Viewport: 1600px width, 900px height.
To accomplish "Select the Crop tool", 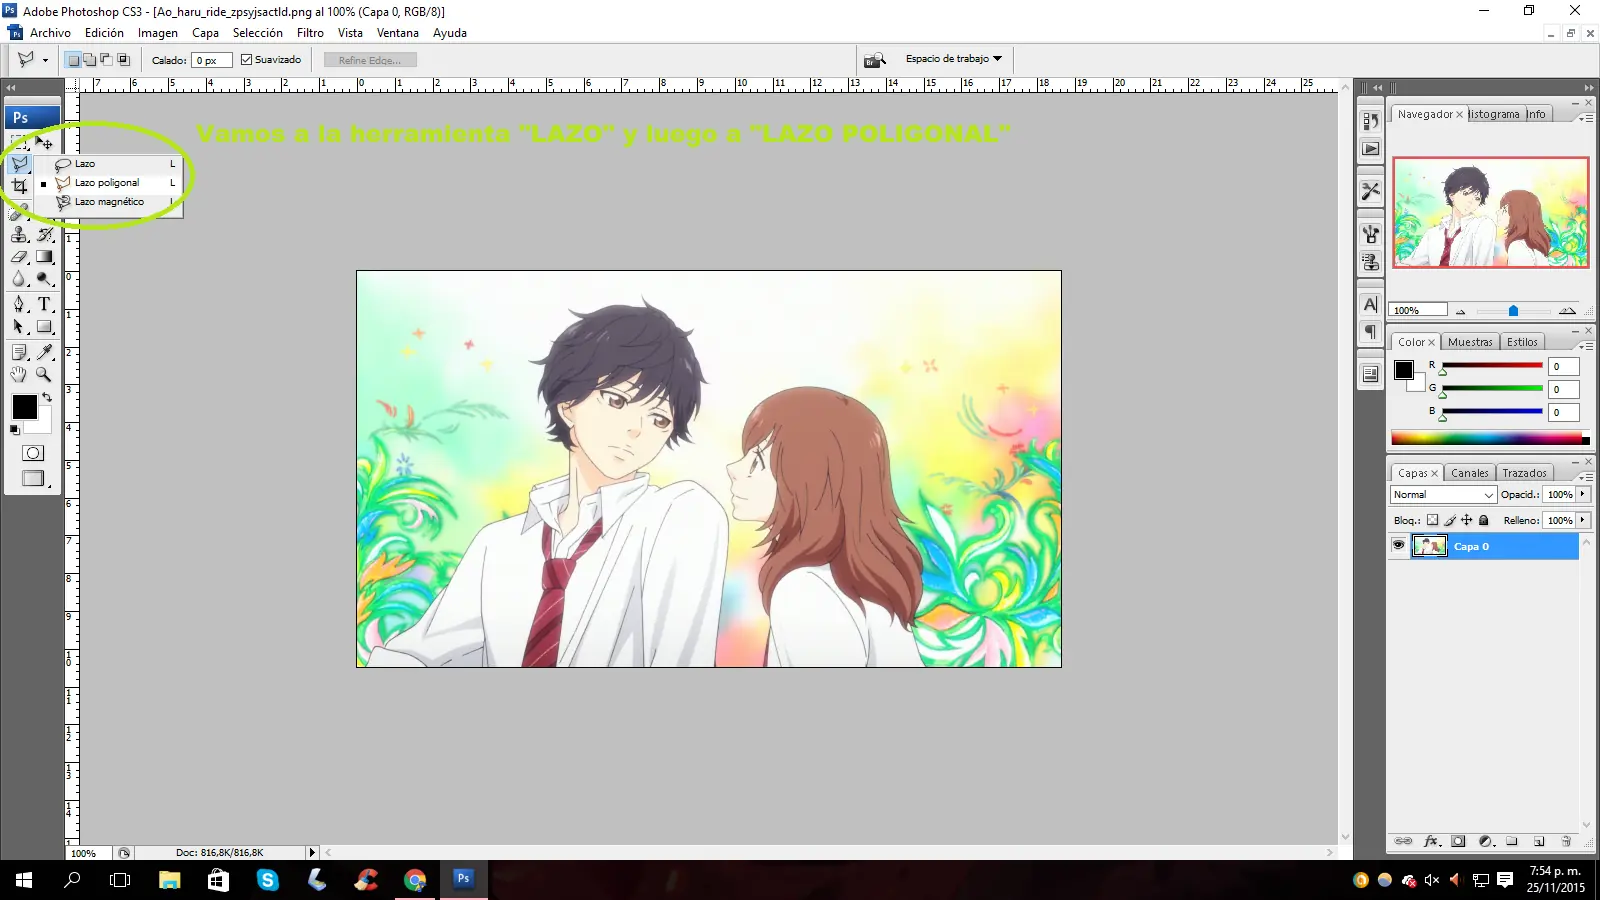I will pos(19,186).
